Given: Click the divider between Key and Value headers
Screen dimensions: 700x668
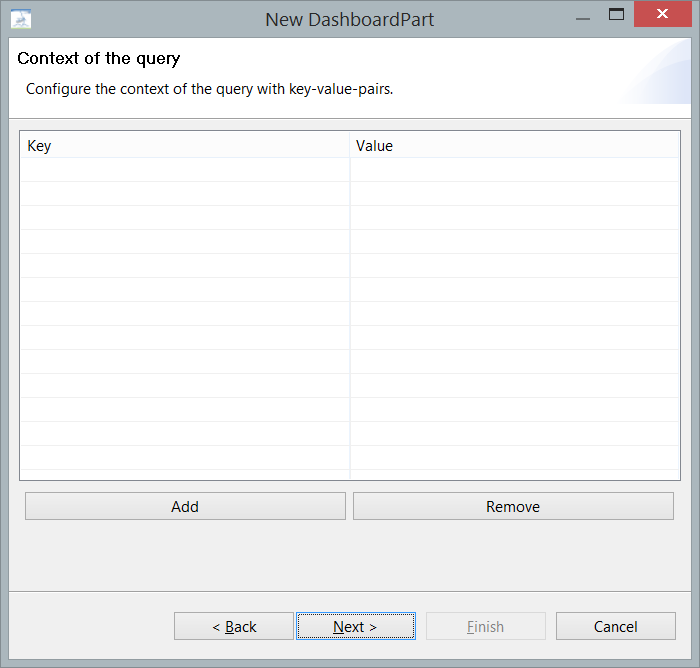Looking at the screenshot, I should tap(350, 145).
